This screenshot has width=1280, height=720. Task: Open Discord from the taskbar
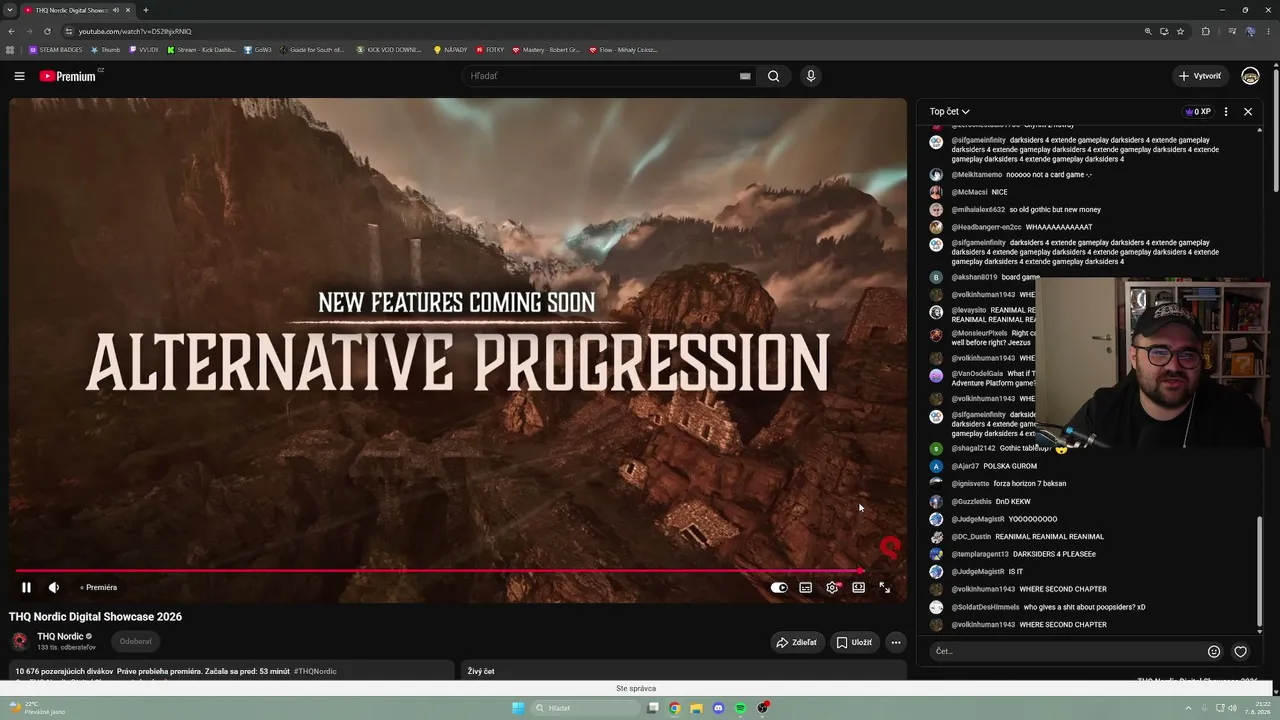[718, 708]
